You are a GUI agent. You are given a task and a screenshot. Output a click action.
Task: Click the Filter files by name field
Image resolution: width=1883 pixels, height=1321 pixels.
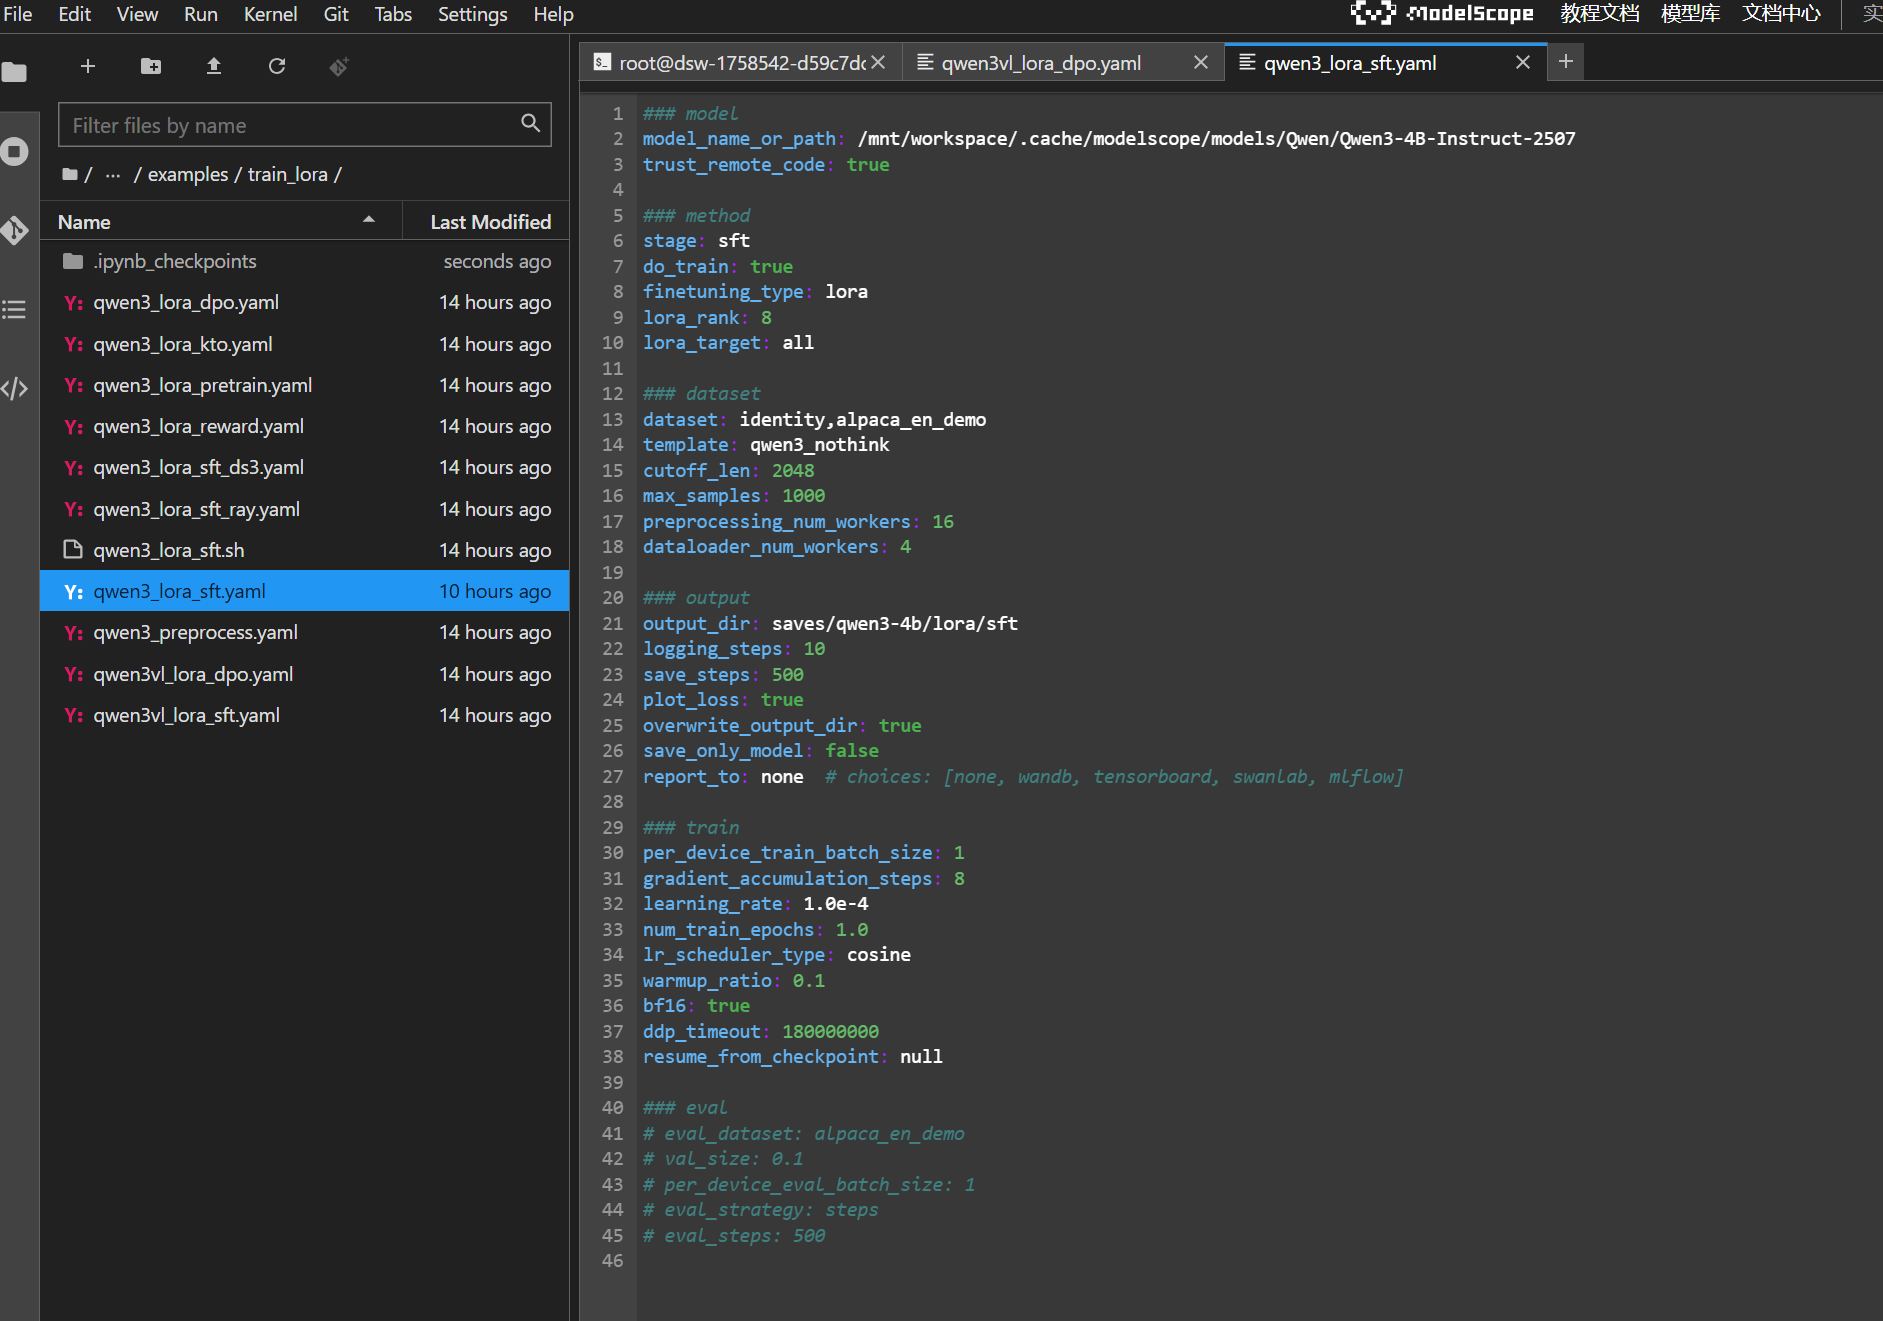tap(290, 125)
